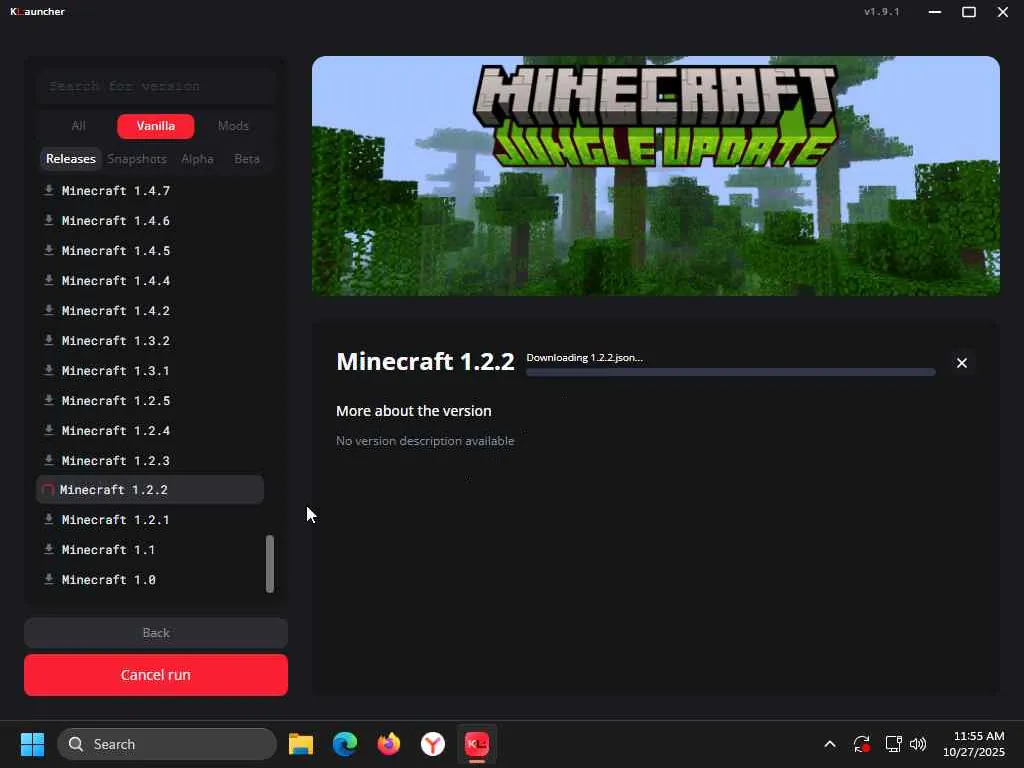Select Minecraft 1.1 in the list

tap(150, 550)
